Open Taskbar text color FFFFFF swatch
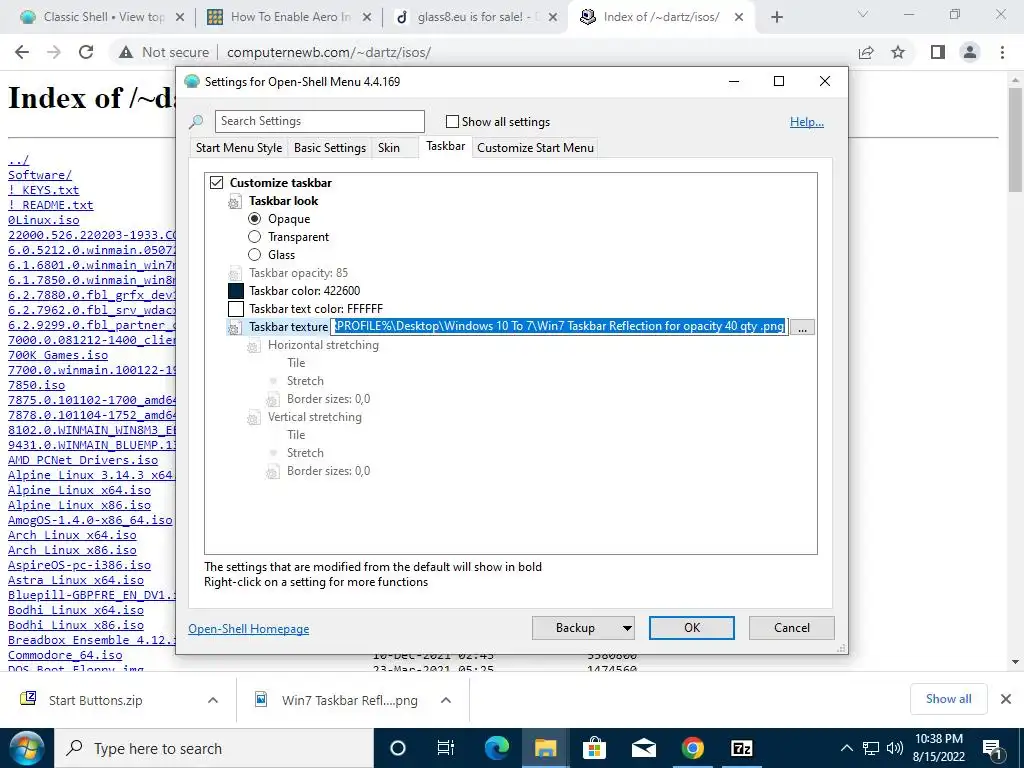This screenshot has width=1024, height=768. click(236, 309)
